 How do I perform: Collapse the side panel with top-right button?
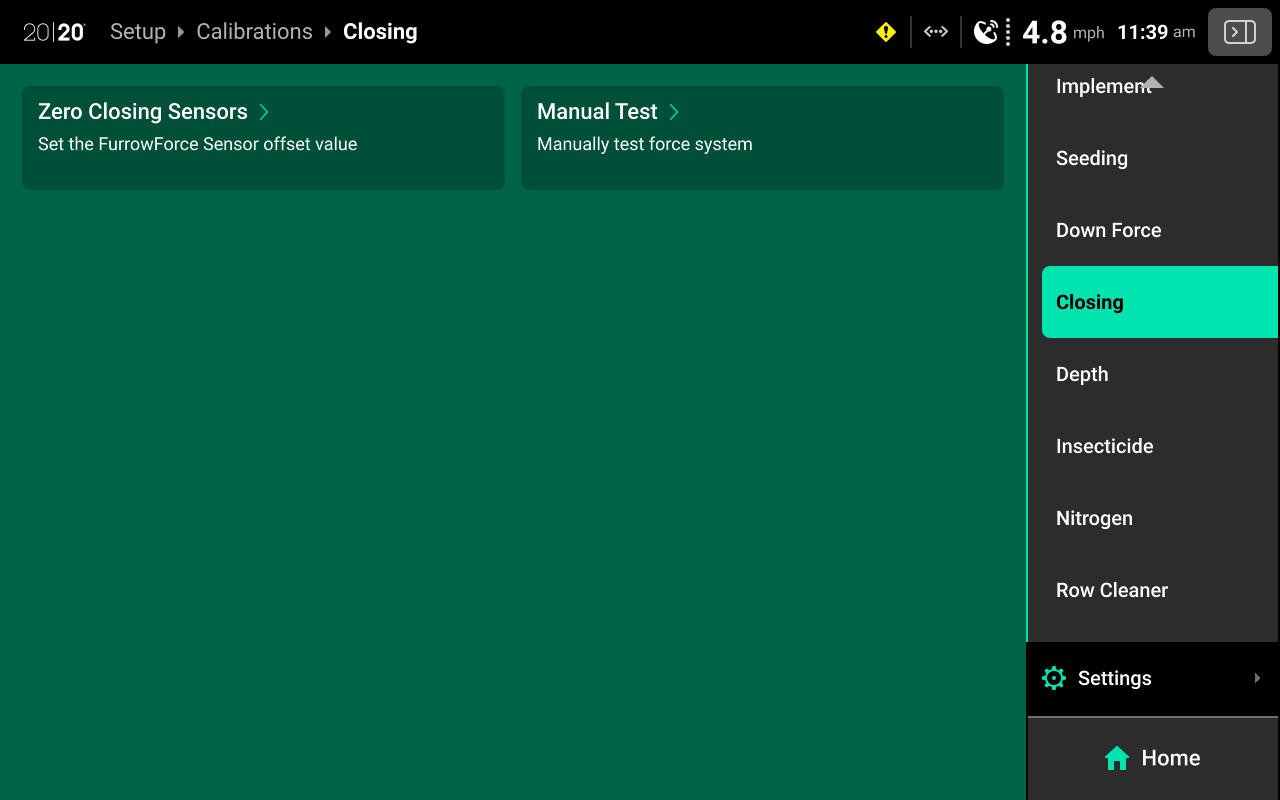[x=1240, y=32]
